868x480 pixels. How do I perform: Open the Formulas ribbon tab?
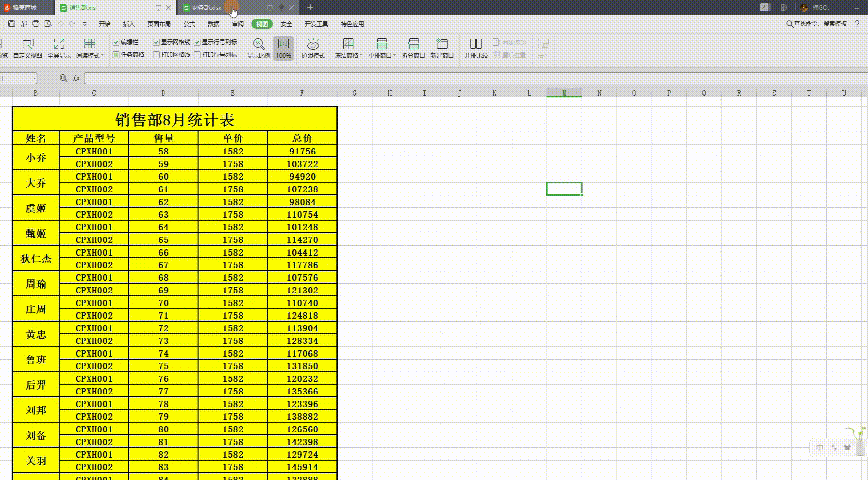coord(189,24)
